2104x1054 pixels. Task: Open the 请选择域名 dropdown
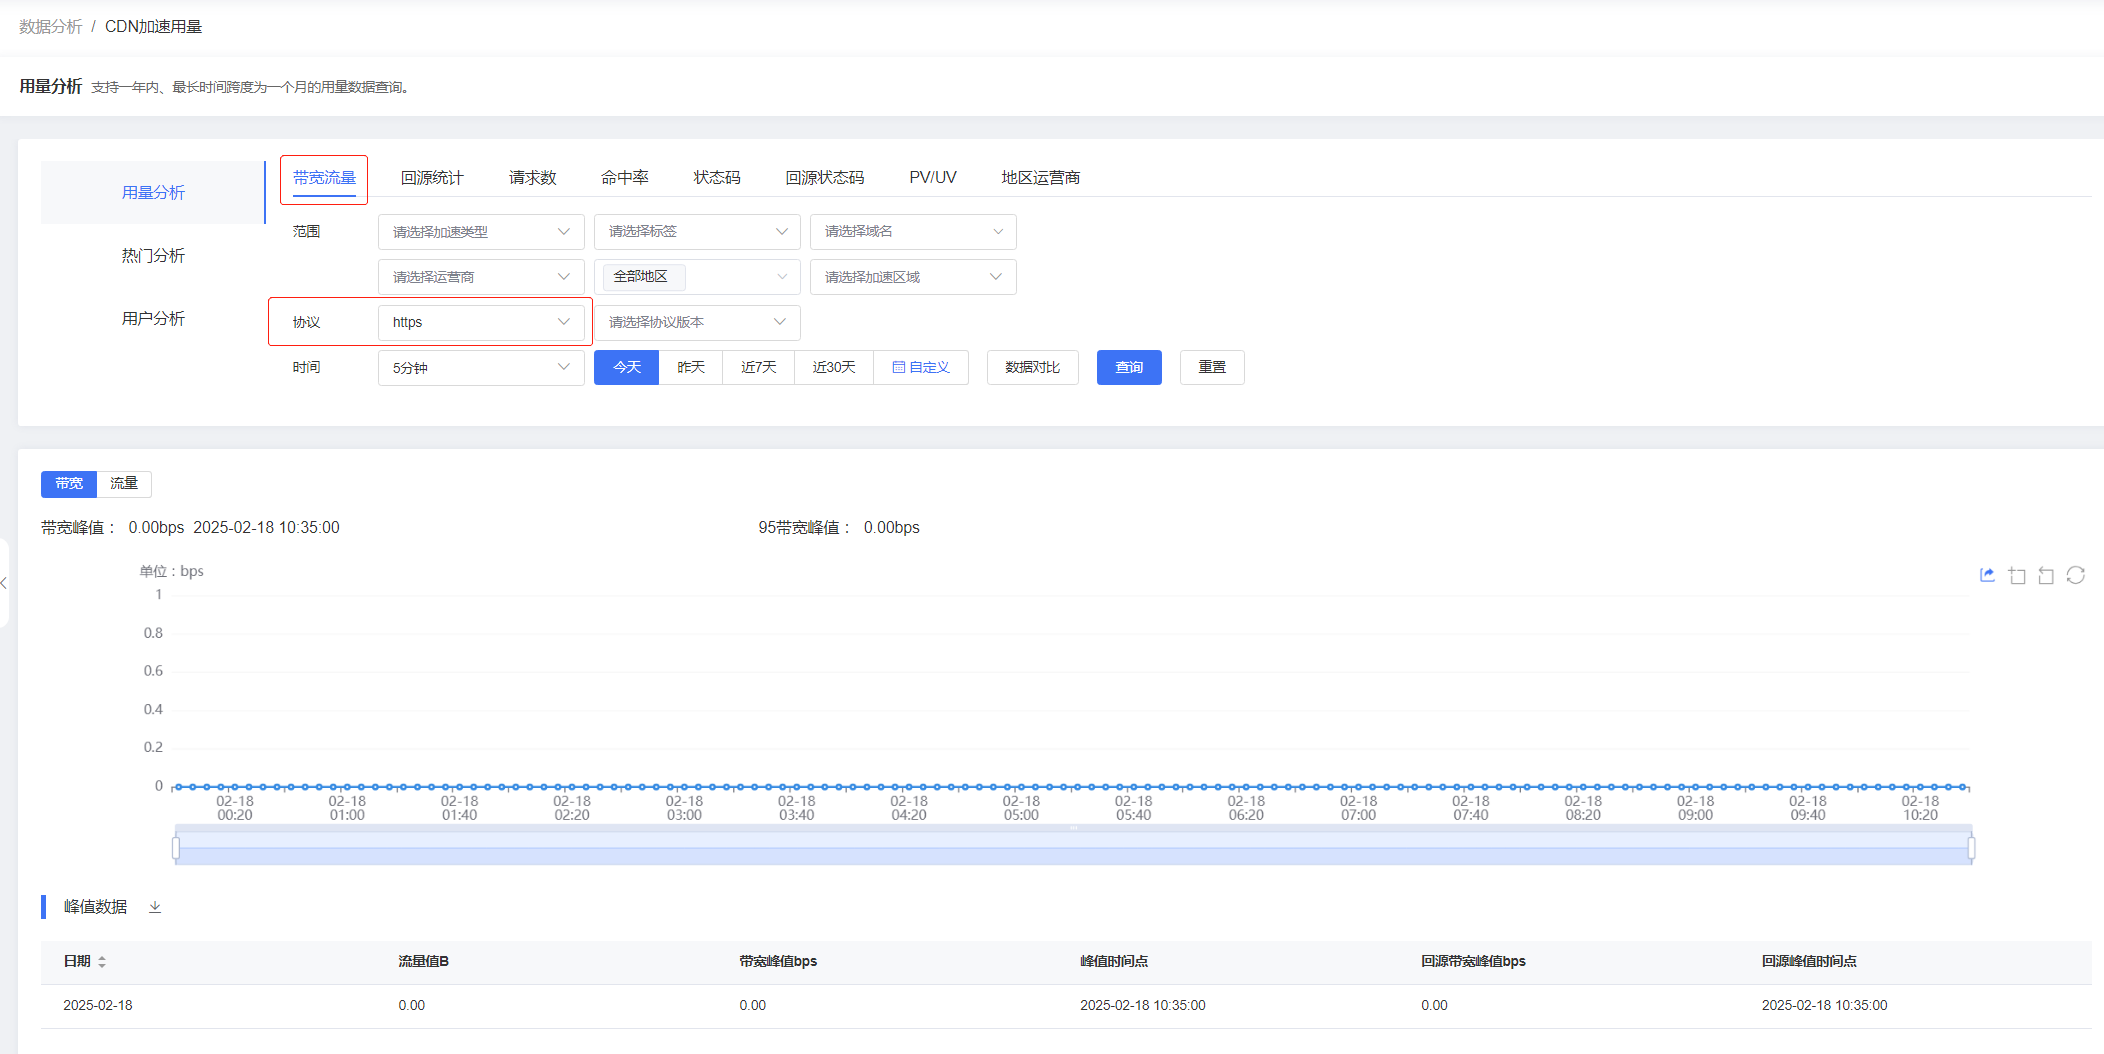pos(913,232)
